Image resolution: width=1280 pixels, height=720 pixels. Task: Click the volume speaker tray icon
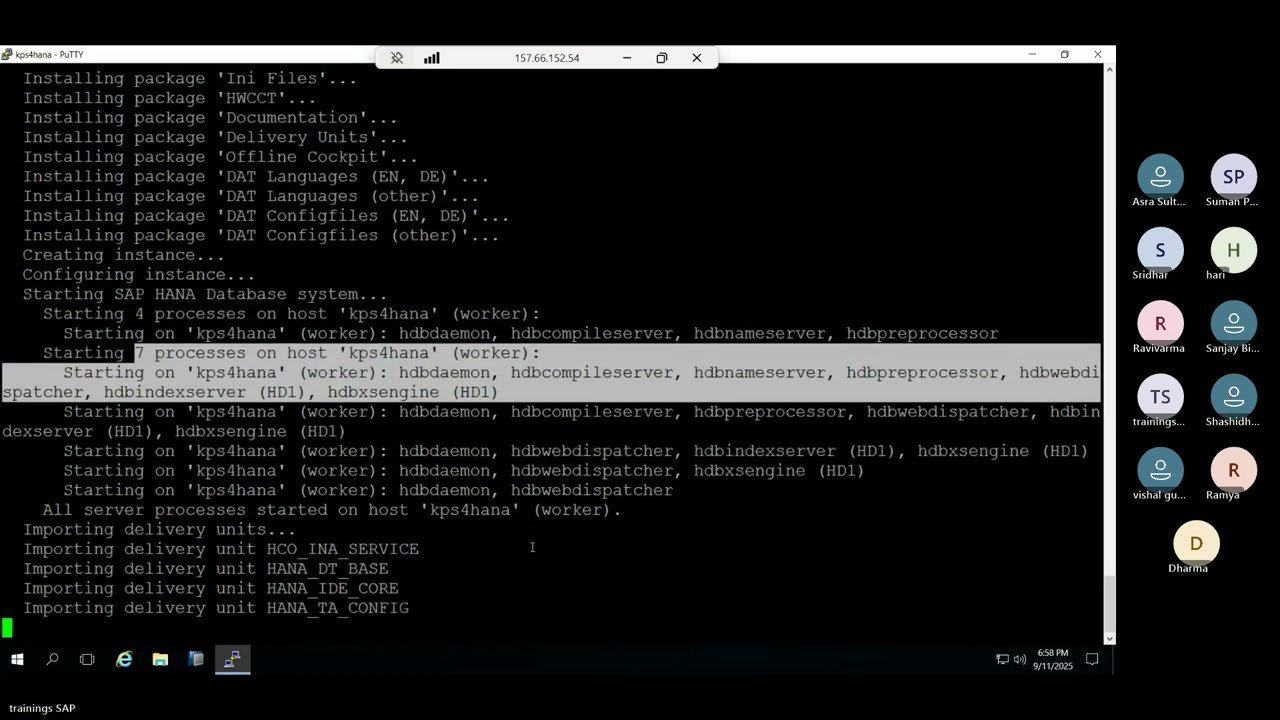coord(1020,660)
